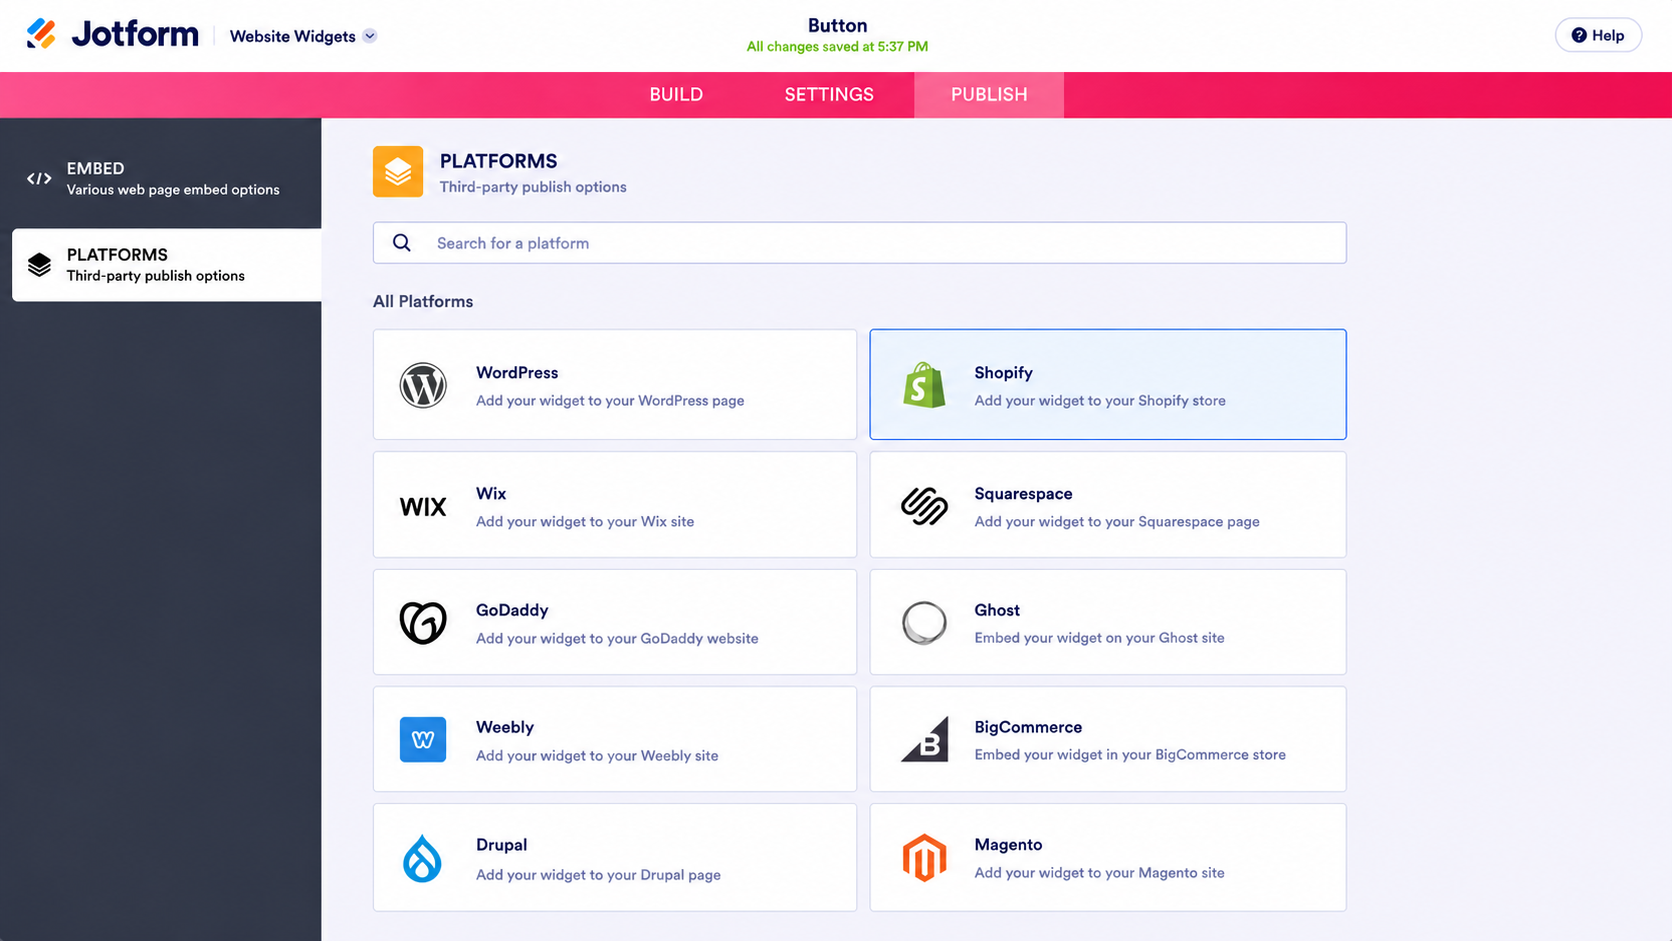This screenshot has height=941, width=1672.
Task: Click the BigCommerce platform title
Action: point(1028,727)
